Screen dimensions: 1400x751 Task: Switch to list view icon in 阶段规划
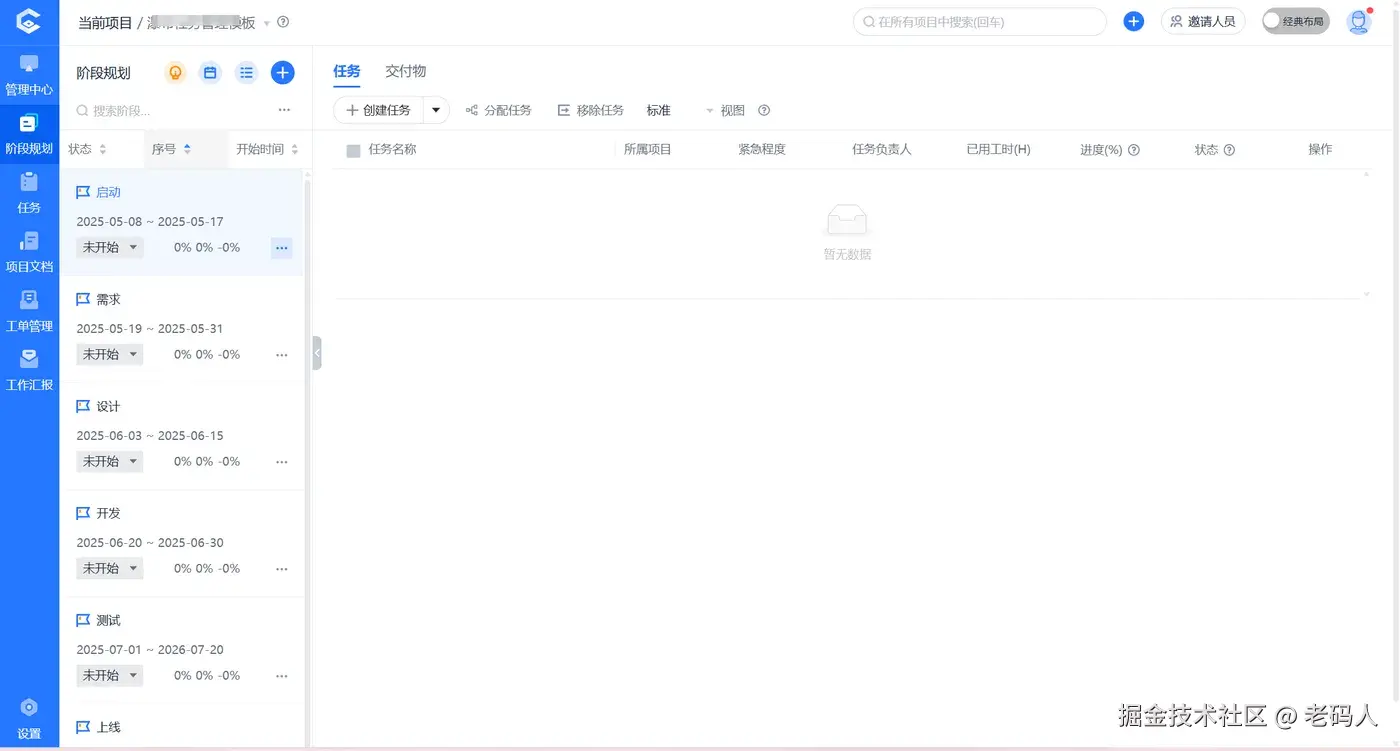point(246,73)
